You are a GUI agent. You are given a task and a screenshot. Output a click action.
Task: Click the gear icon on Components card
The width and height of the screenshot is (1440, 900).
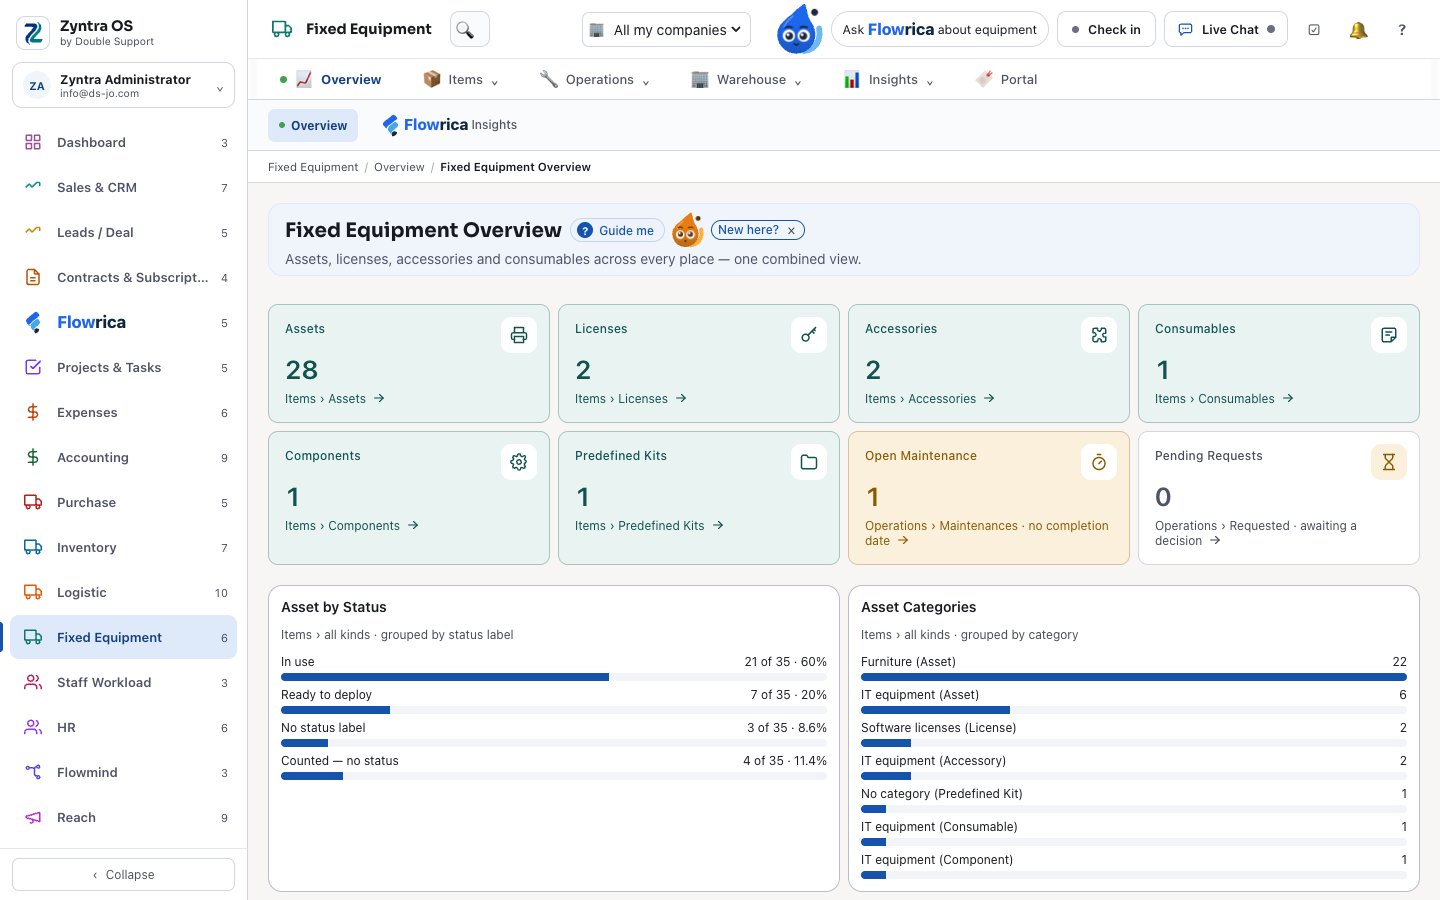tap(519, 462)
